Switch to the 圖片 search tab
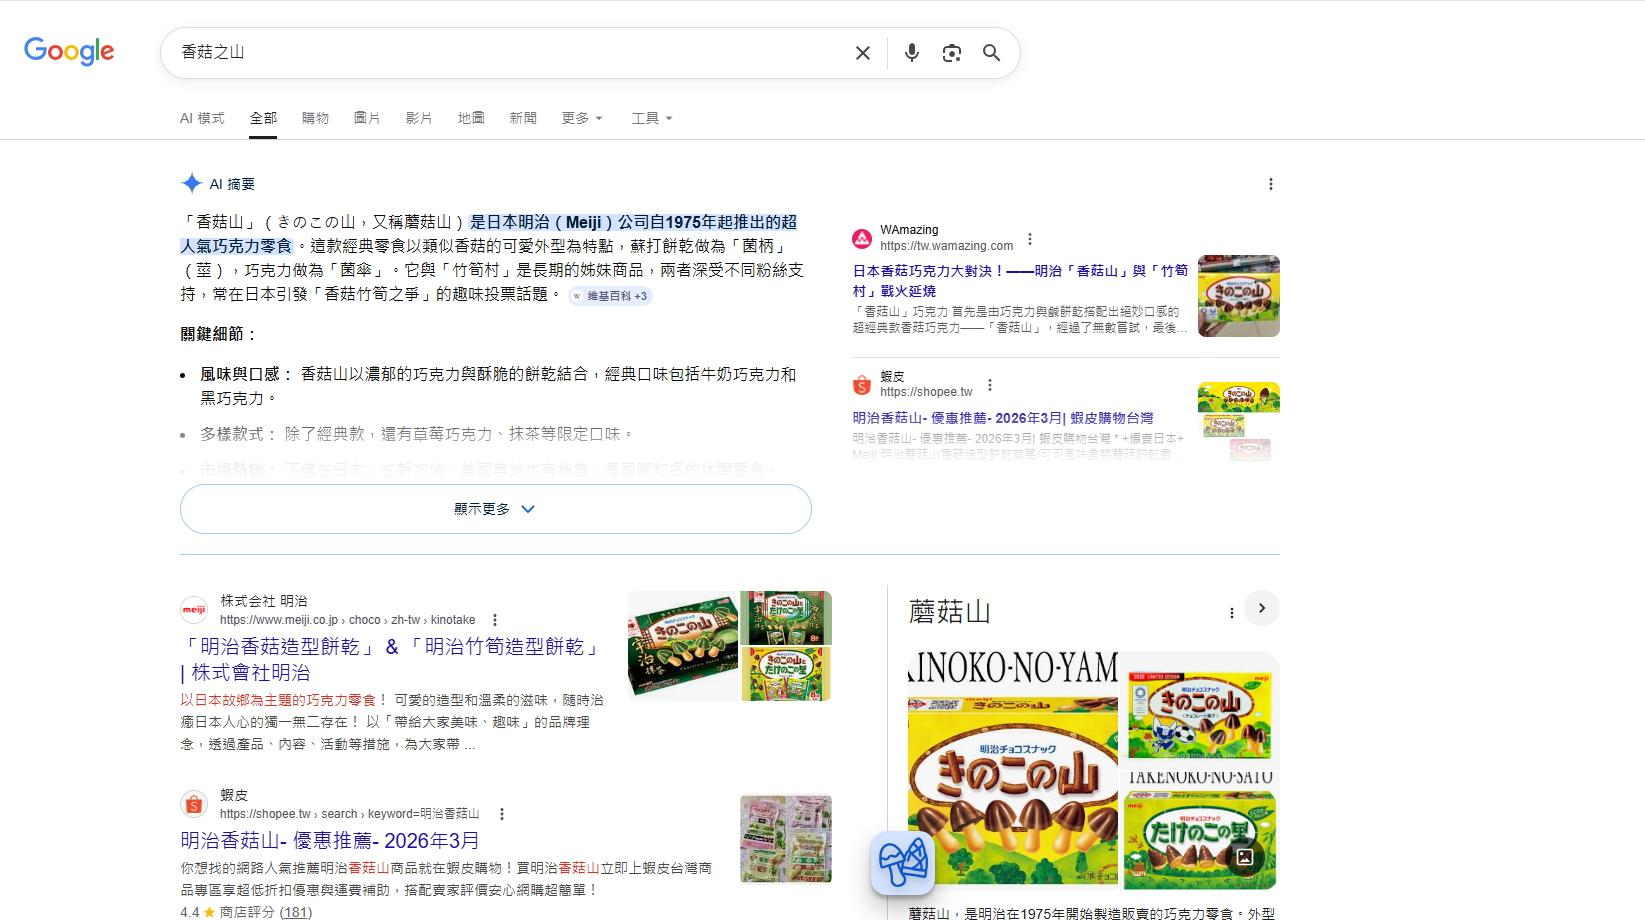1645x920 pixels. pyautogui.click(x=367, y=118)
